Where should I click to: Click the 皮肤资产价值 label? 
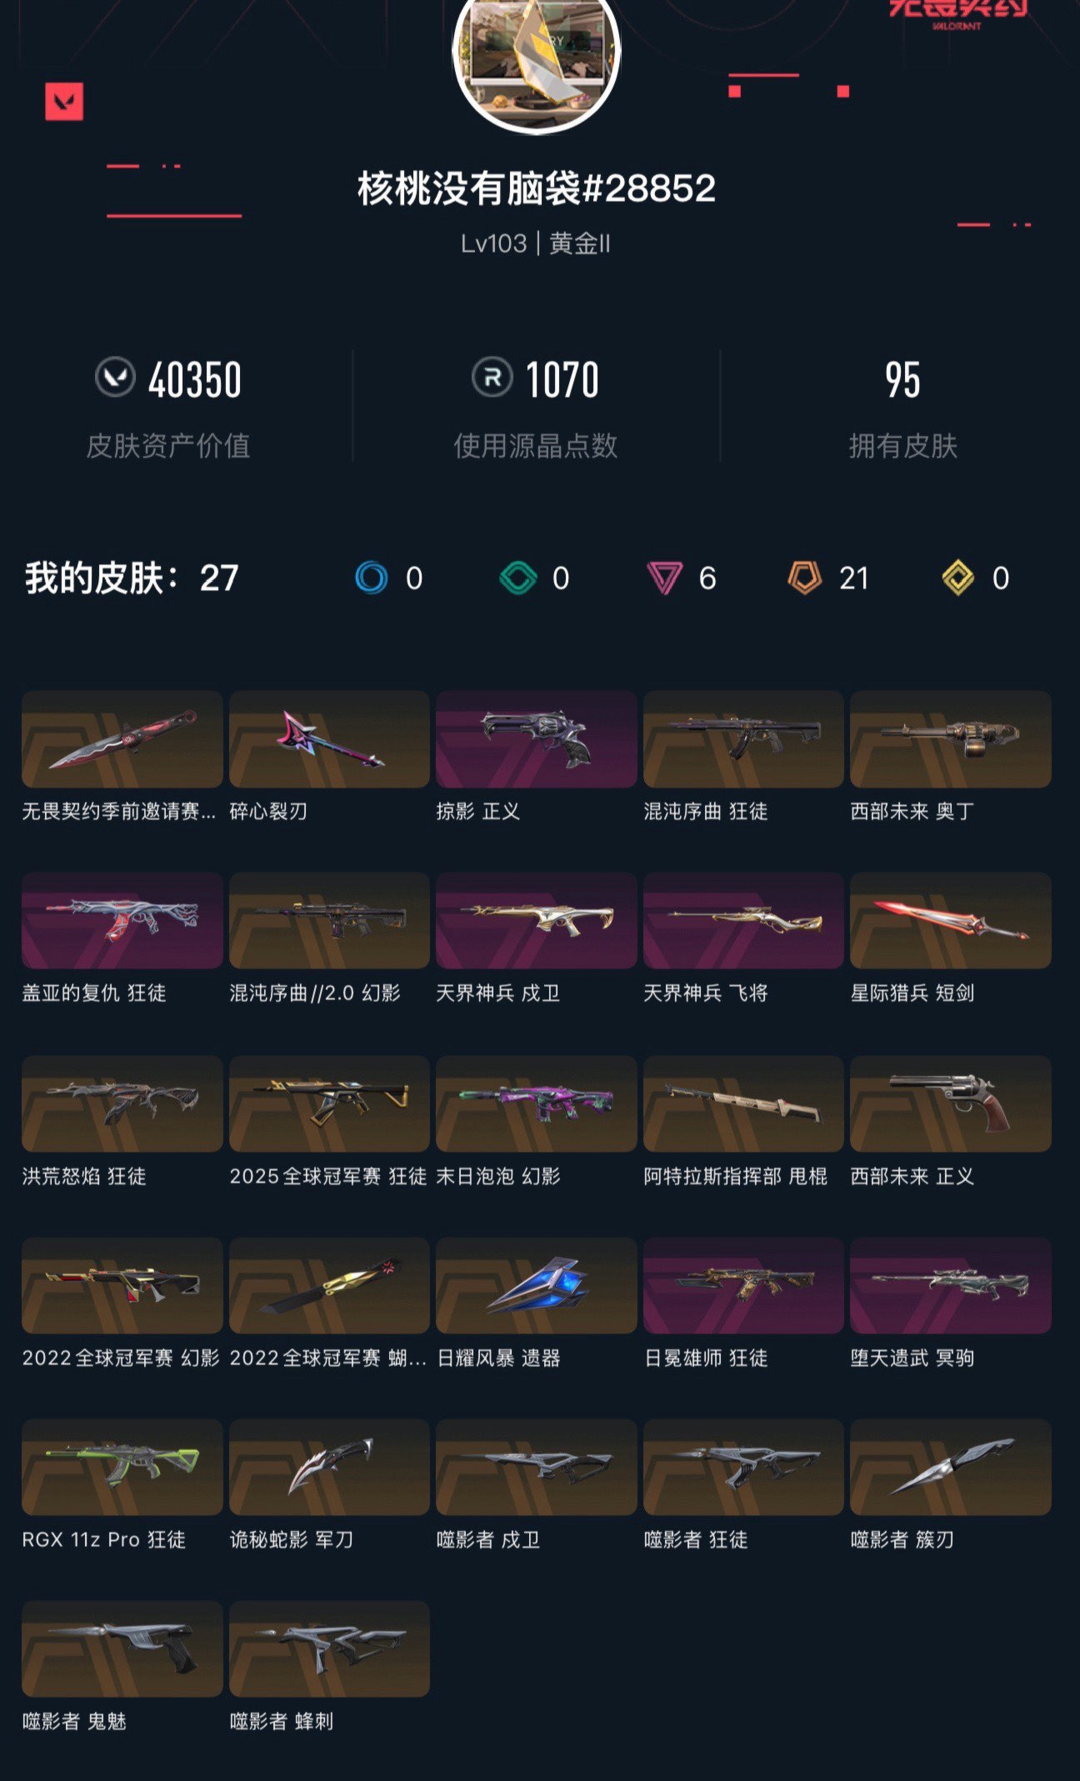(168, 446)
